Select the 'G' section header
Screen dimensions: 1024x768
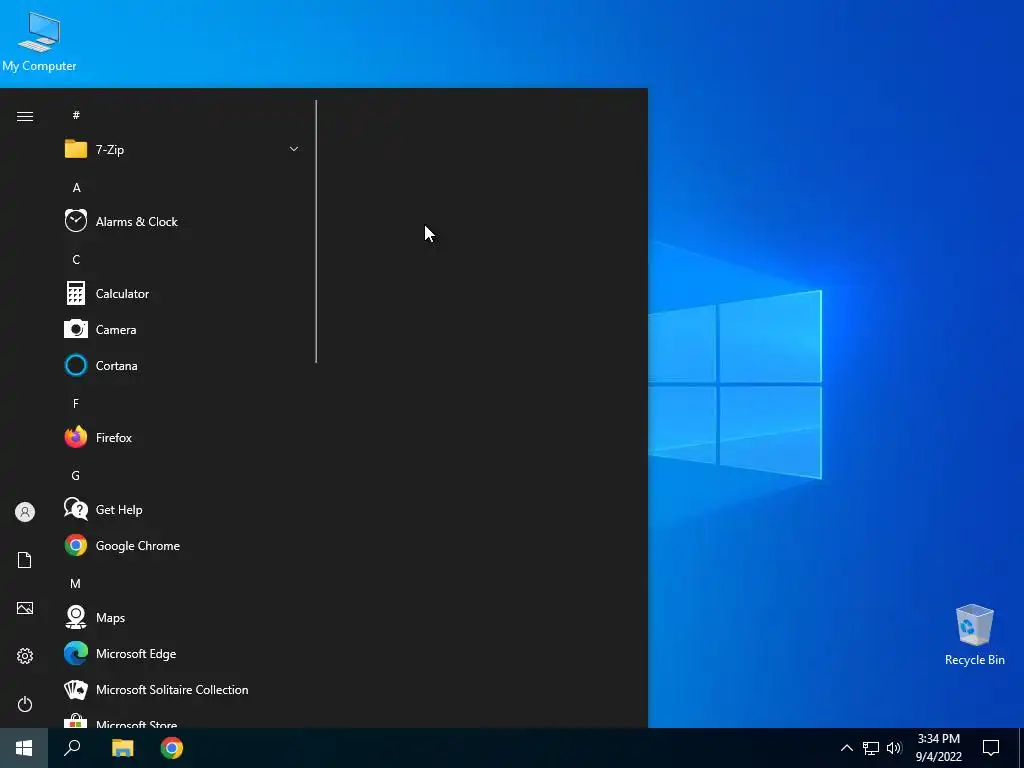click(x=76, y=475)
